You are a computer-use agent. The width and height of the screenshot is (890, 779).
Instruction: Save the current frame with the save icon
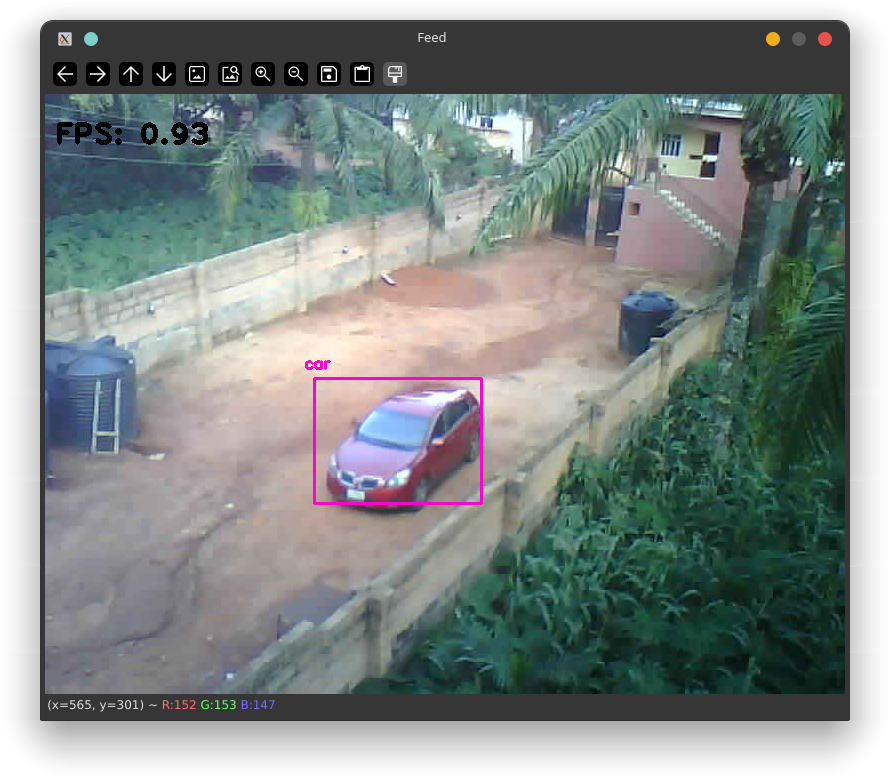coord(328,73)
